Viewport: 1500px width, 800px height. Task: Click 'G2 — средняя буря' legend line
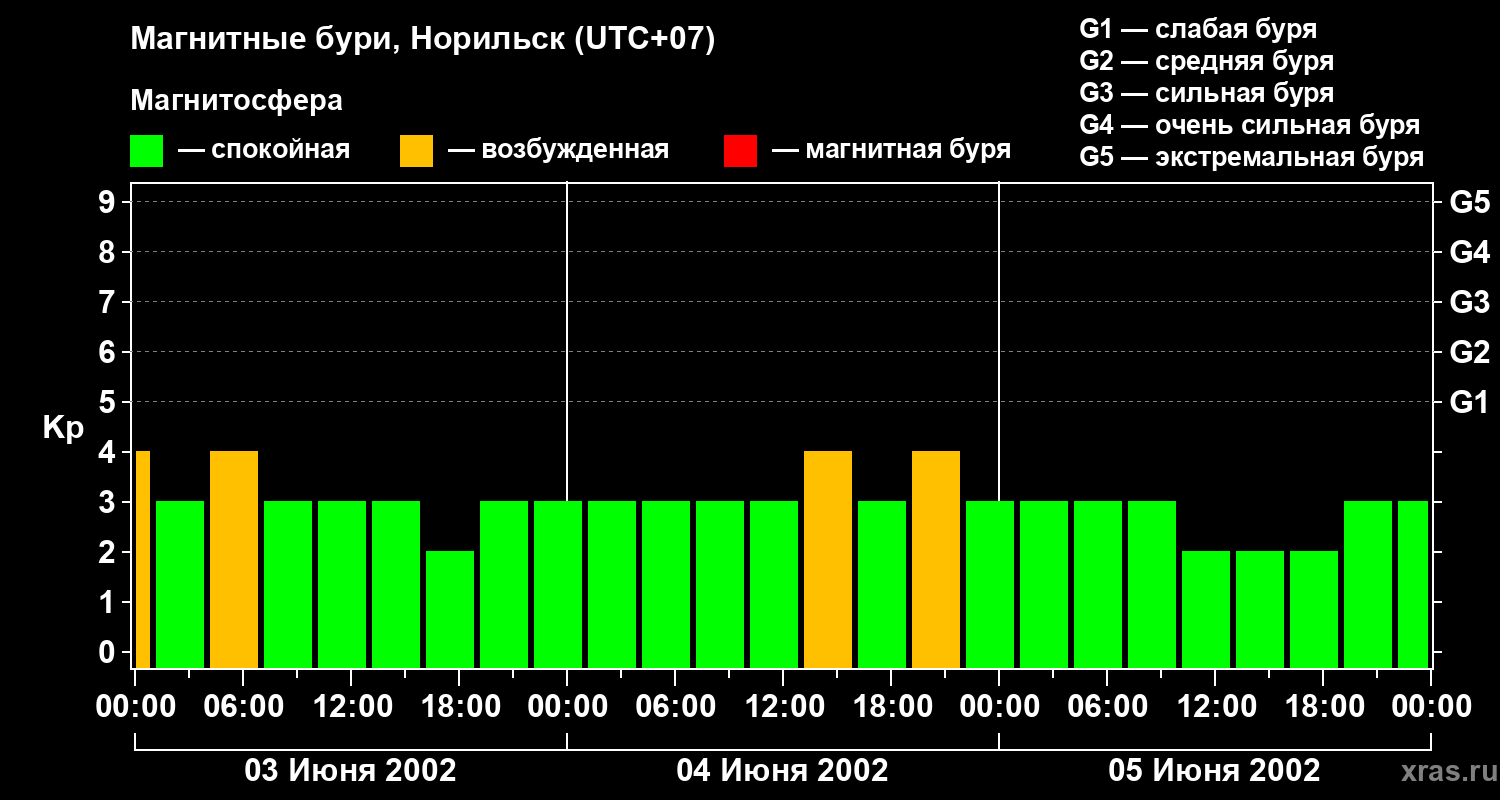point(1207,61)
